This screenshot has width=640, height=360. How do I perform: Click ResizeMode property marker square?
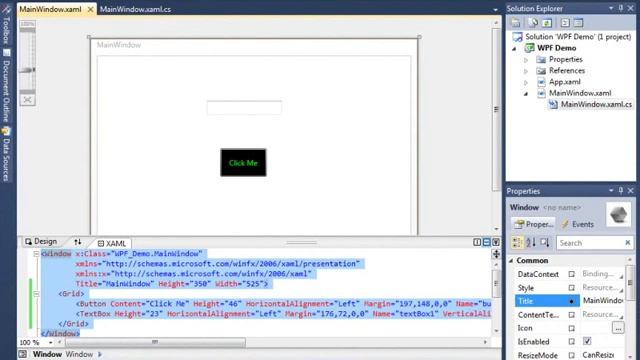[x=571, y=355]
